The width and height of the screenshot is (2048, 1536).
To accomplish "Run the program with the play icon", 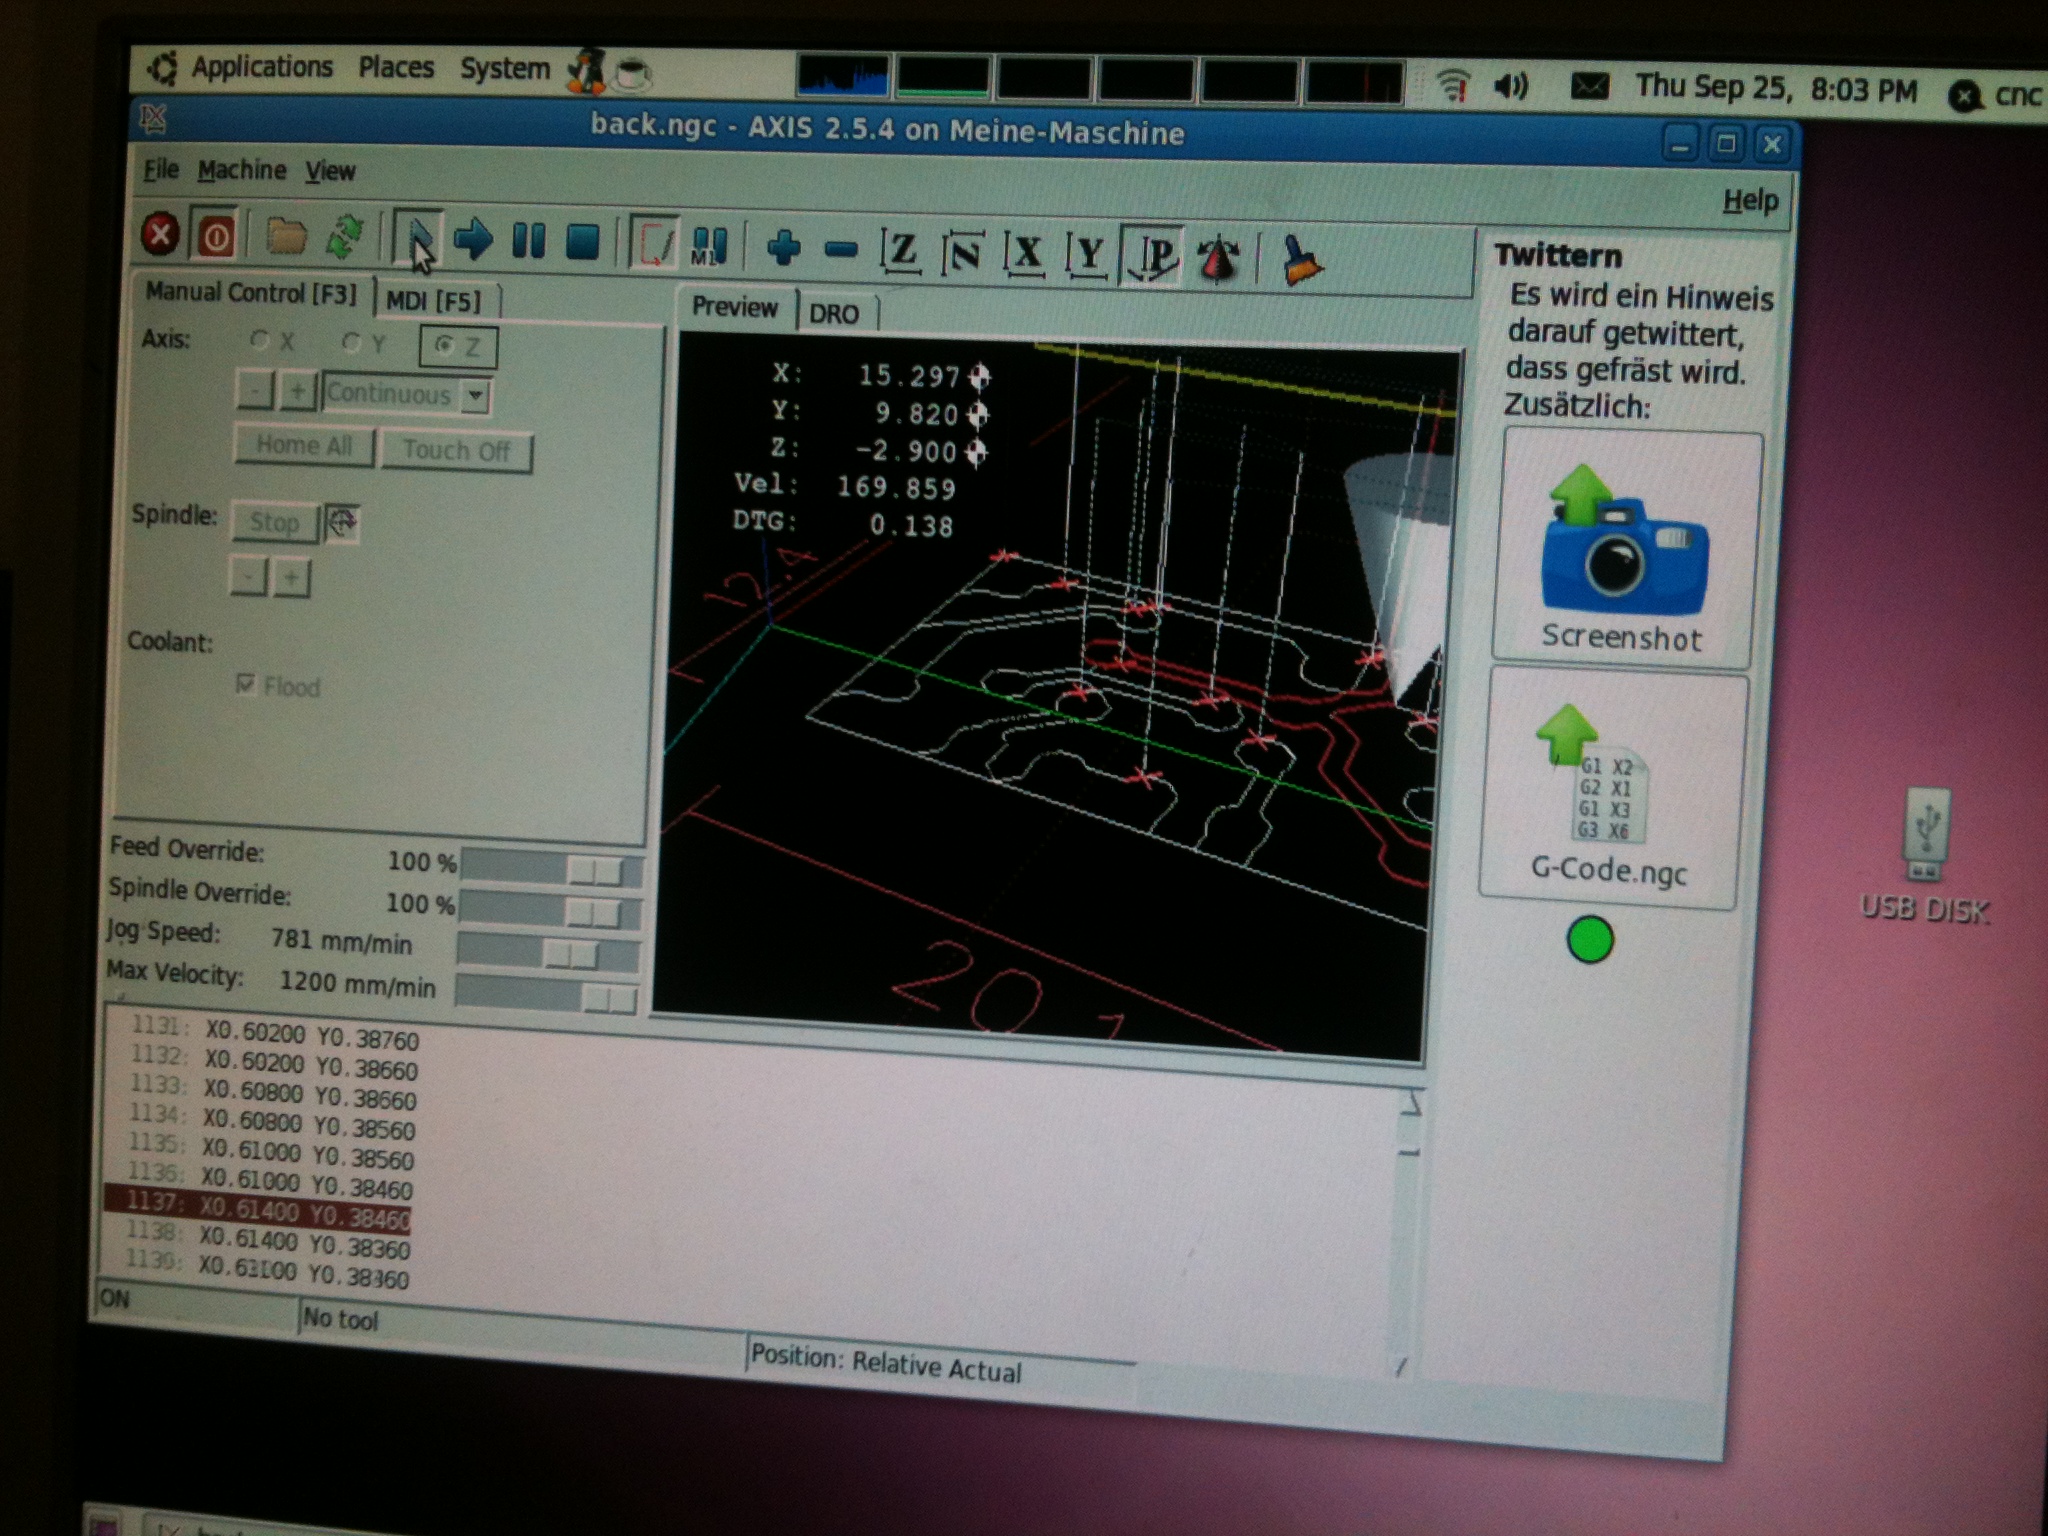I will [x=418, y=240].
